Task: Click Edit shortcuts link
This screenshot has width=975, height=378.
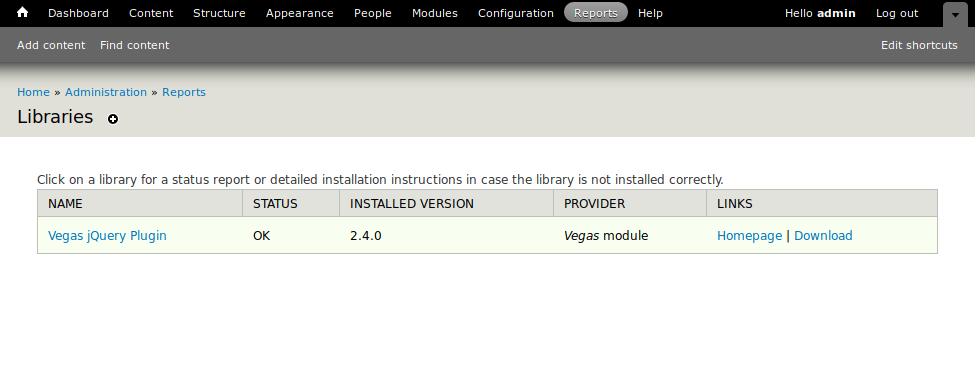Action: coord(919,45)
